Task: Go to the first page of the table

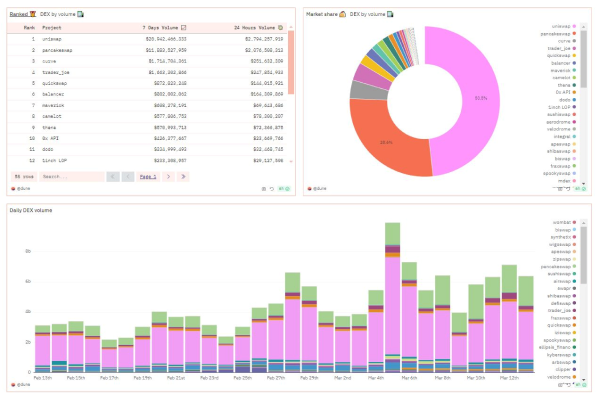Action: pos(112,176)
